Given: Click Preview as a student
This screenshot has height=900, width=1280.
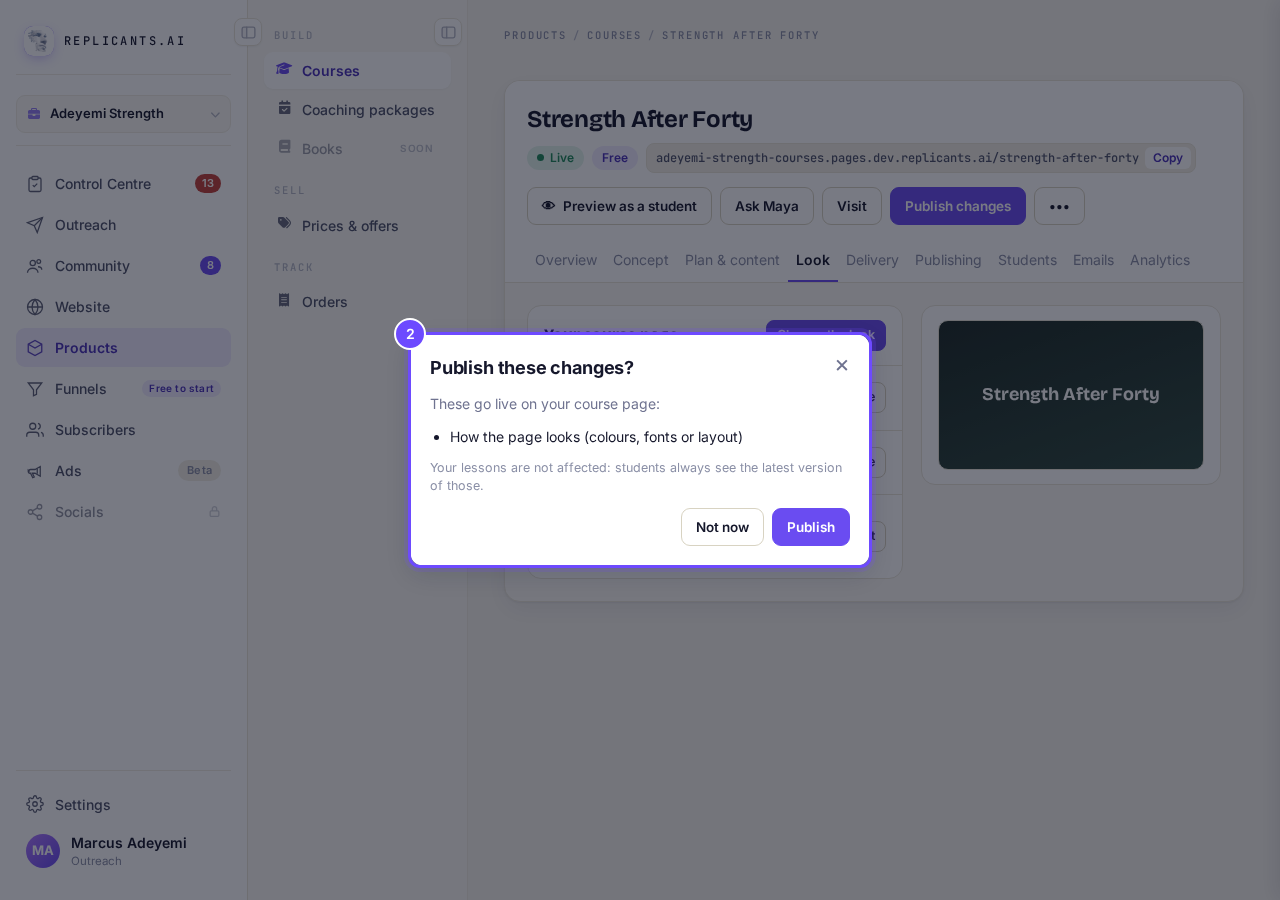Looking at the screenshot, I should point(619,206).
